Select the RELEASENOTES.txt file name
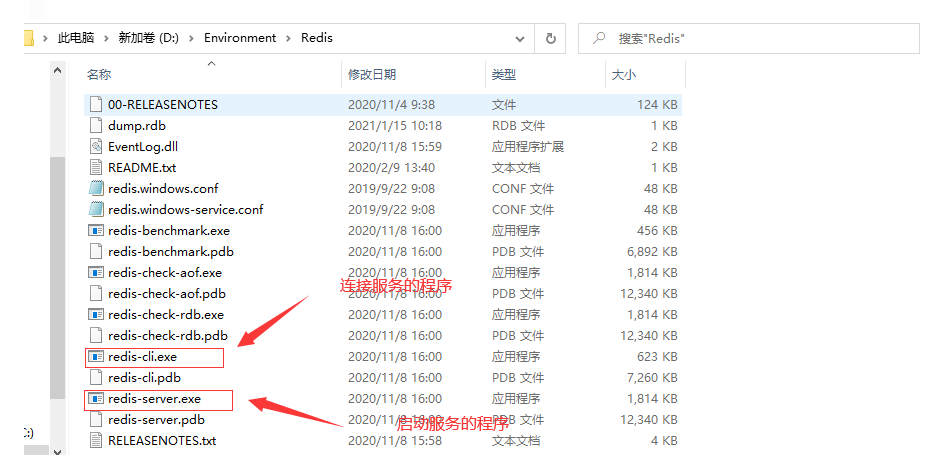Viewport: 931px width, 455px height. coord(162,441)
